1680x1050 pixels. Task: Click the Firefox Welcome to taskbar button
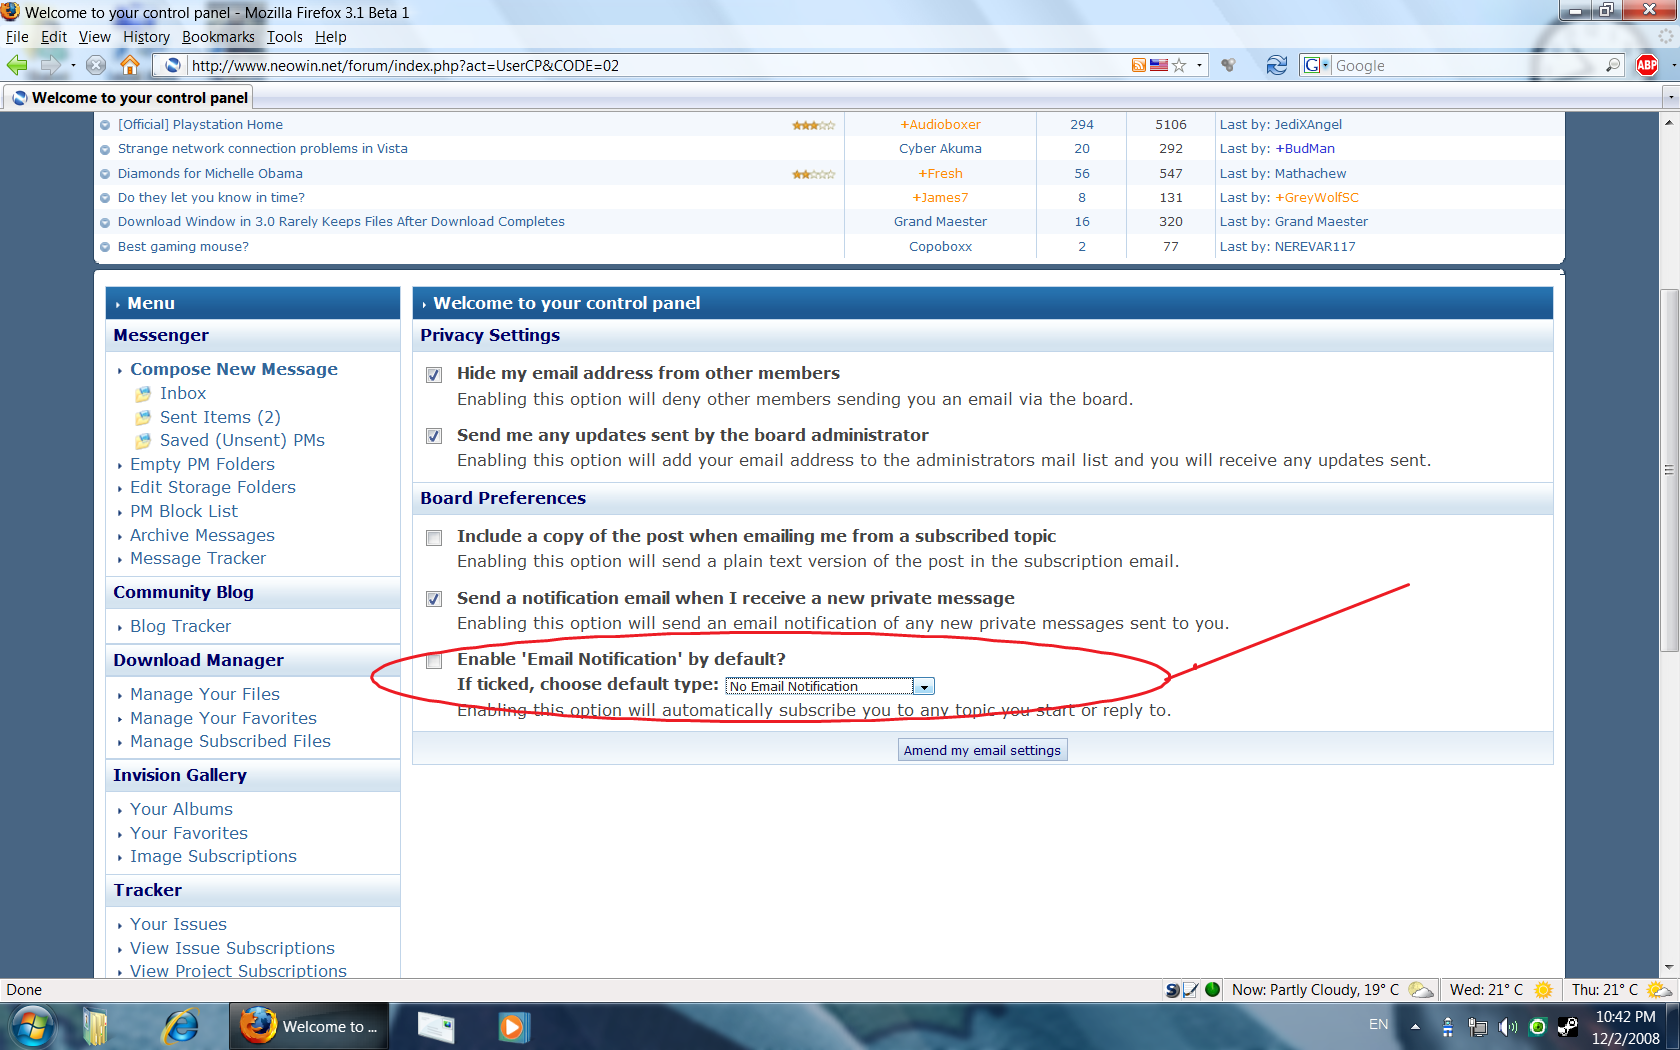click(x=309, y=1027)
